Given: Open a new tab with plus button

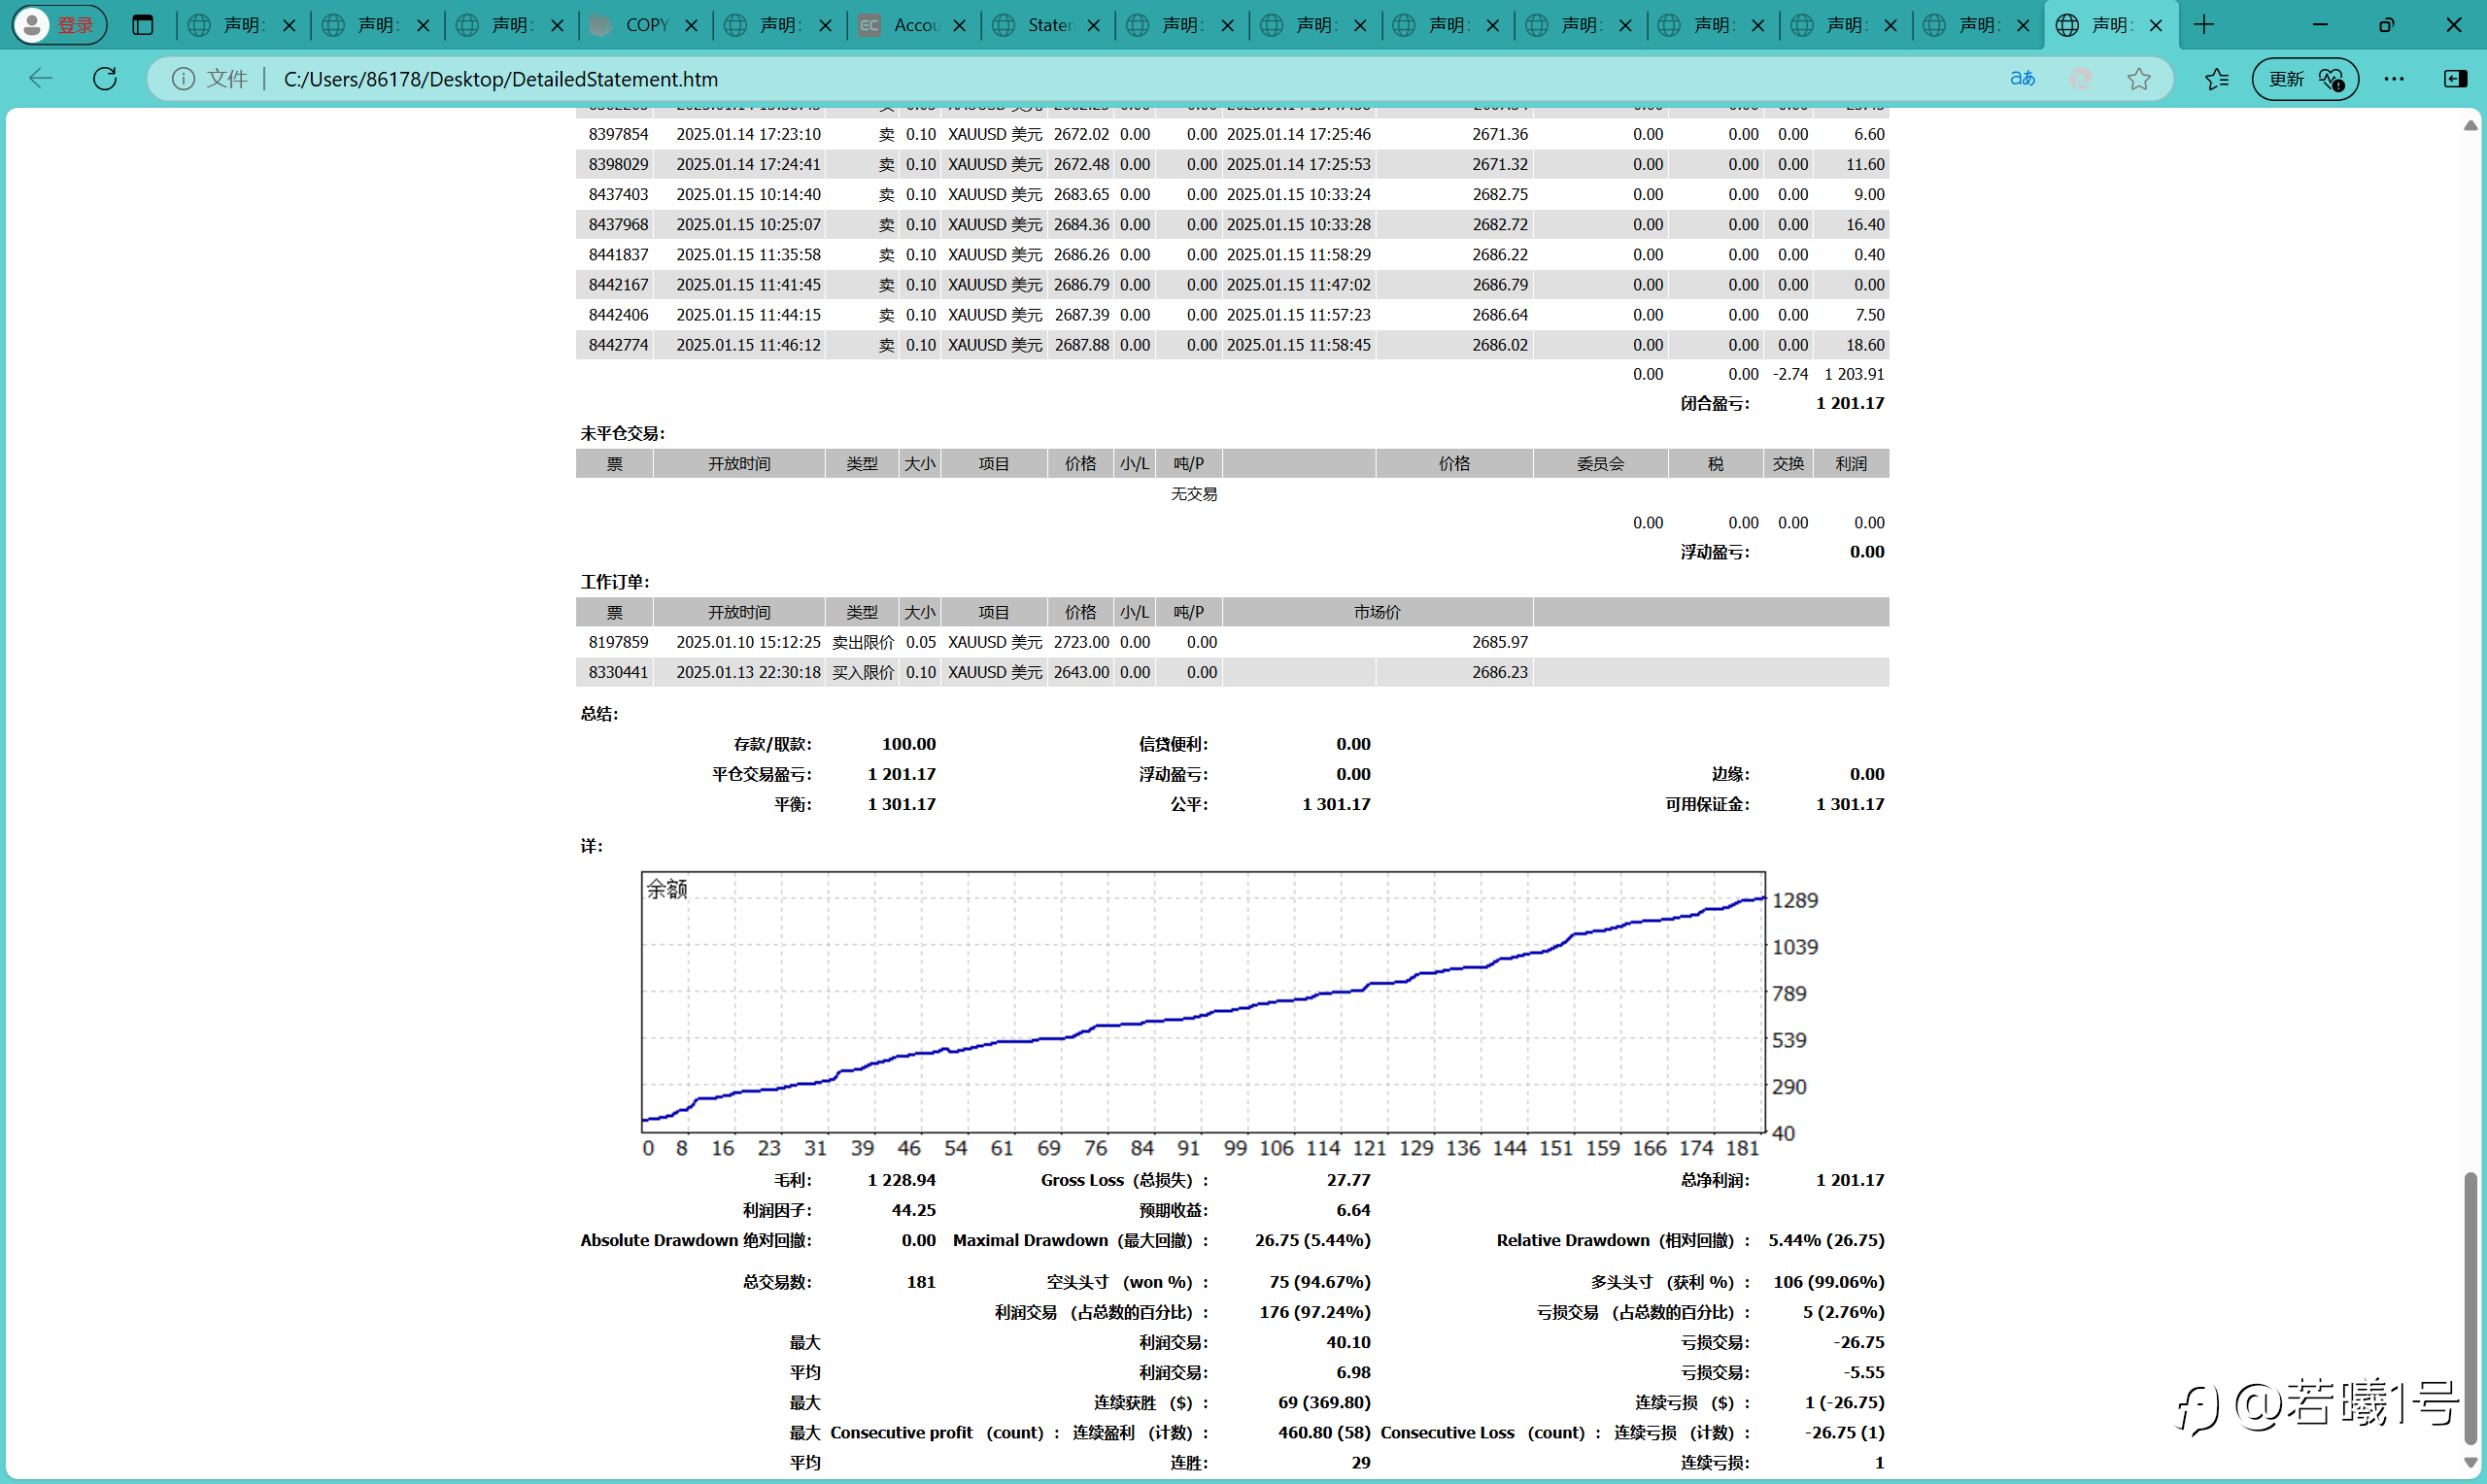Looking at the screenshot, I should click(x=2203, y=25).
